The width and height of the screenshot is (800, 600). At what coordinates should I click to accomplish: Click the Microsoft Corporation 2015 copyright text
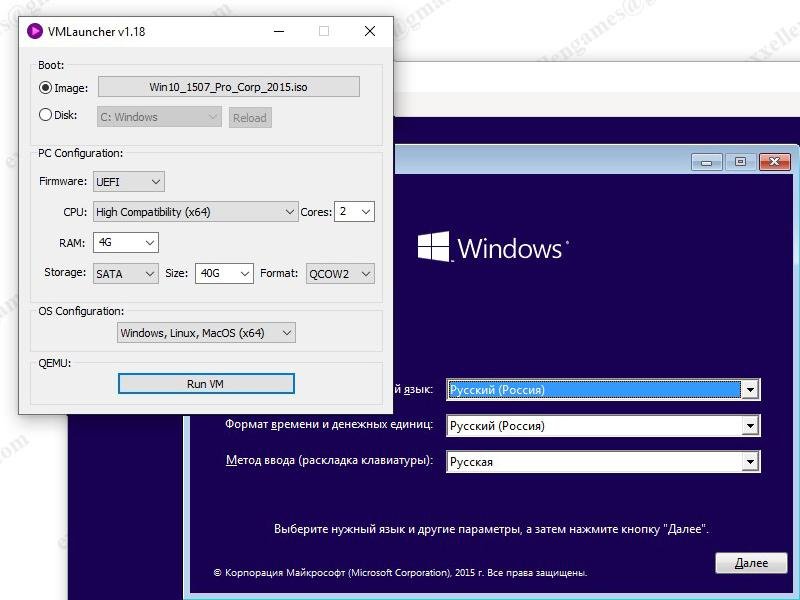pos(401,572)
